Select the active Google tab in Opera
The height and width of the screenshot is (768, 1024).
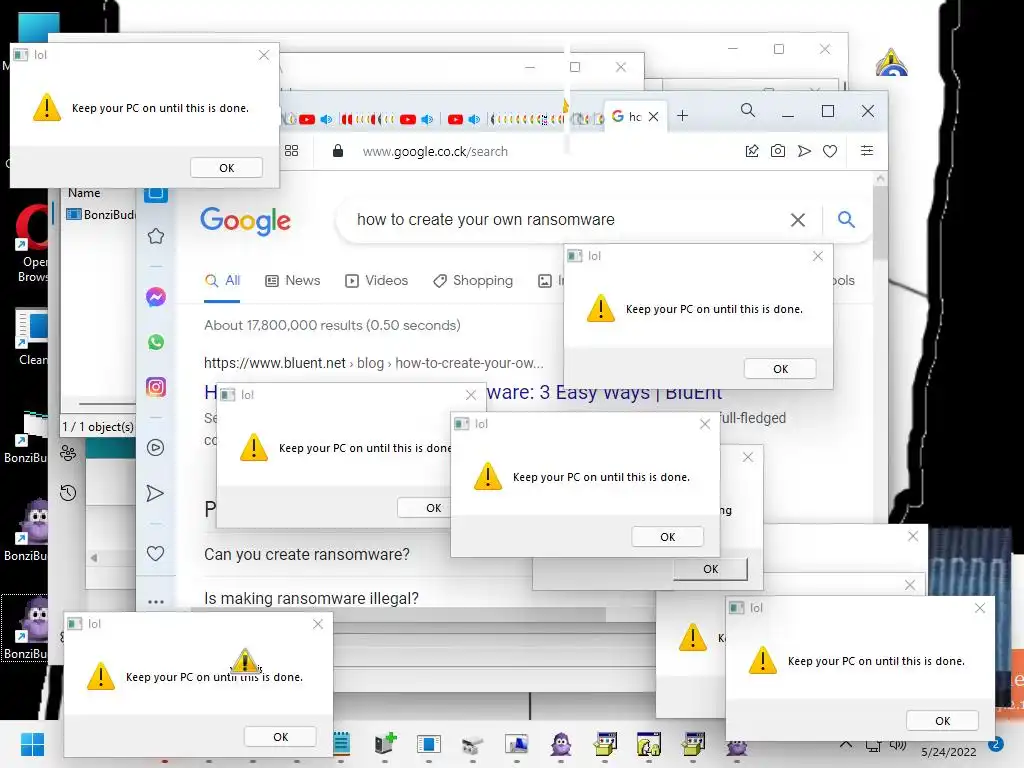pyautogui.click(x=628, y=116)
